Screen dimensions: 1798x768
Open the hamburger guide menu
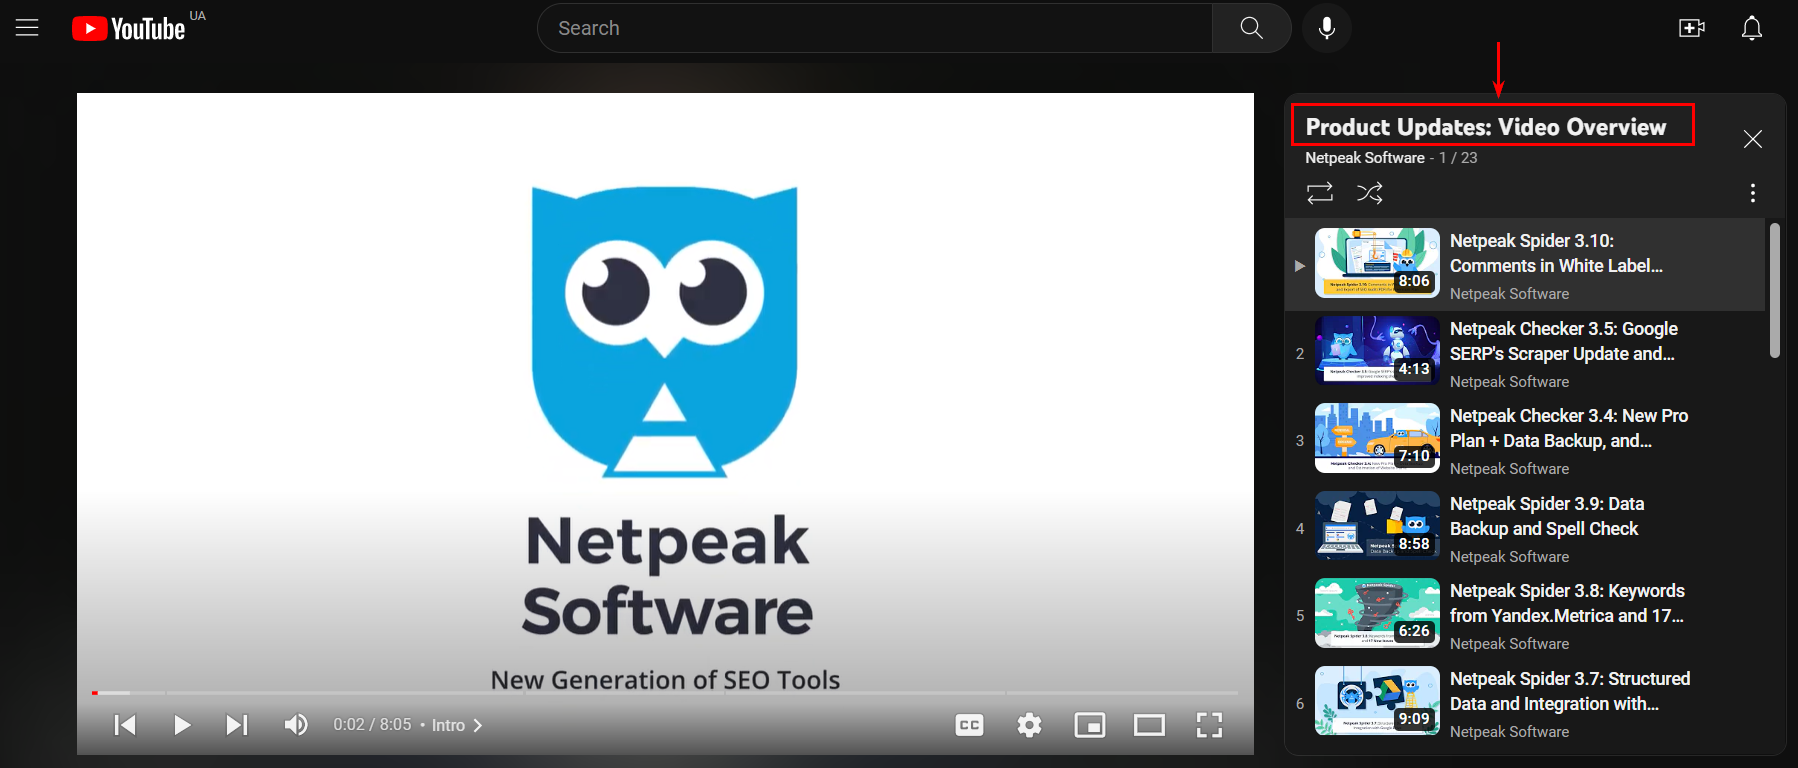tap(27, 28)
